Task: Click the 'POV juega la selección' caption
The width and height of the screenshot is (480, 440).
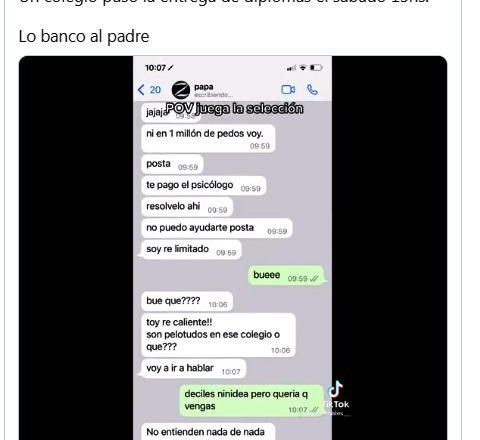Action: click(234, 109)
